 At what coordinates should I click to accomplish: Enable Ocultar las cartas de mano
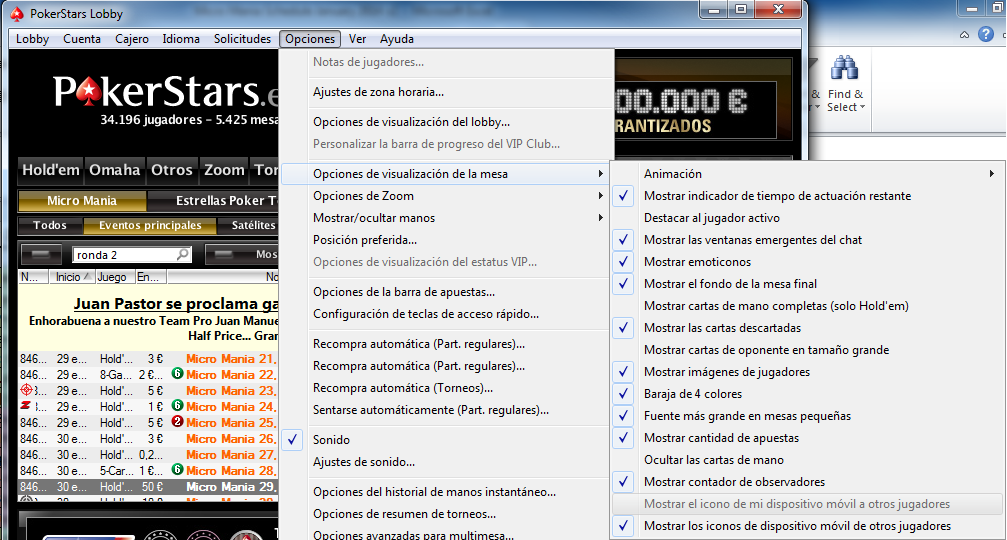tap(807, 460)
